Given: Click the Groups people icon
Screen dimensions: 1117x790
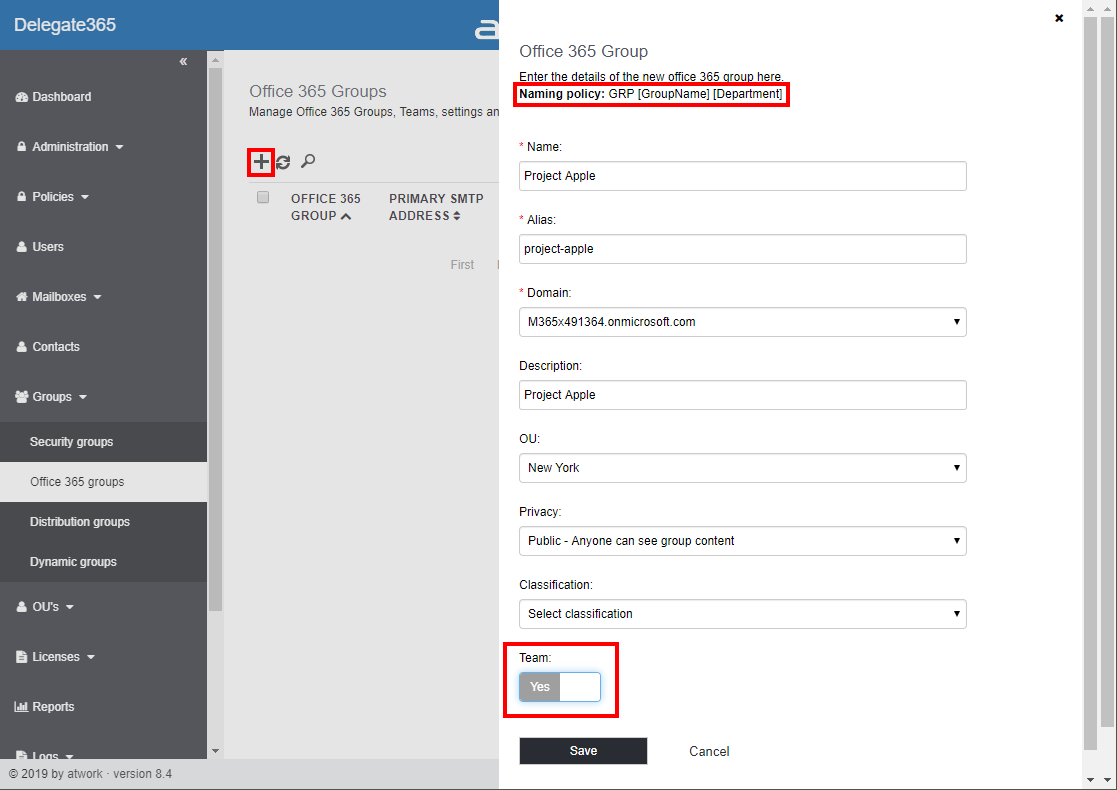Looking at the screenshot, I should [x=21, y=396].
